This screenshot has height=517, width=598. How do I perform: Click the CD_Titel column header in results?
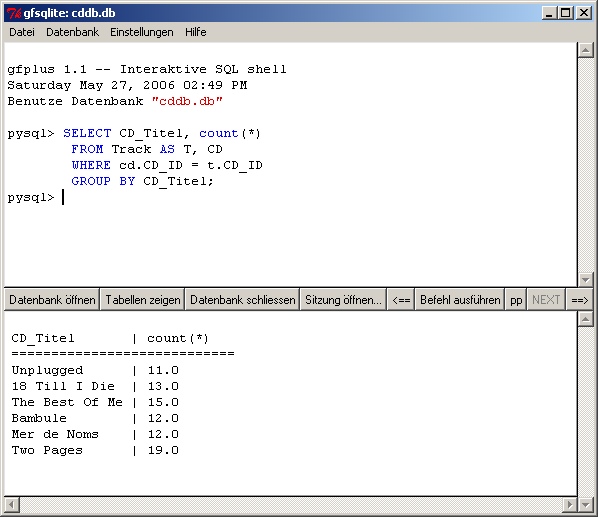[43, 338]
